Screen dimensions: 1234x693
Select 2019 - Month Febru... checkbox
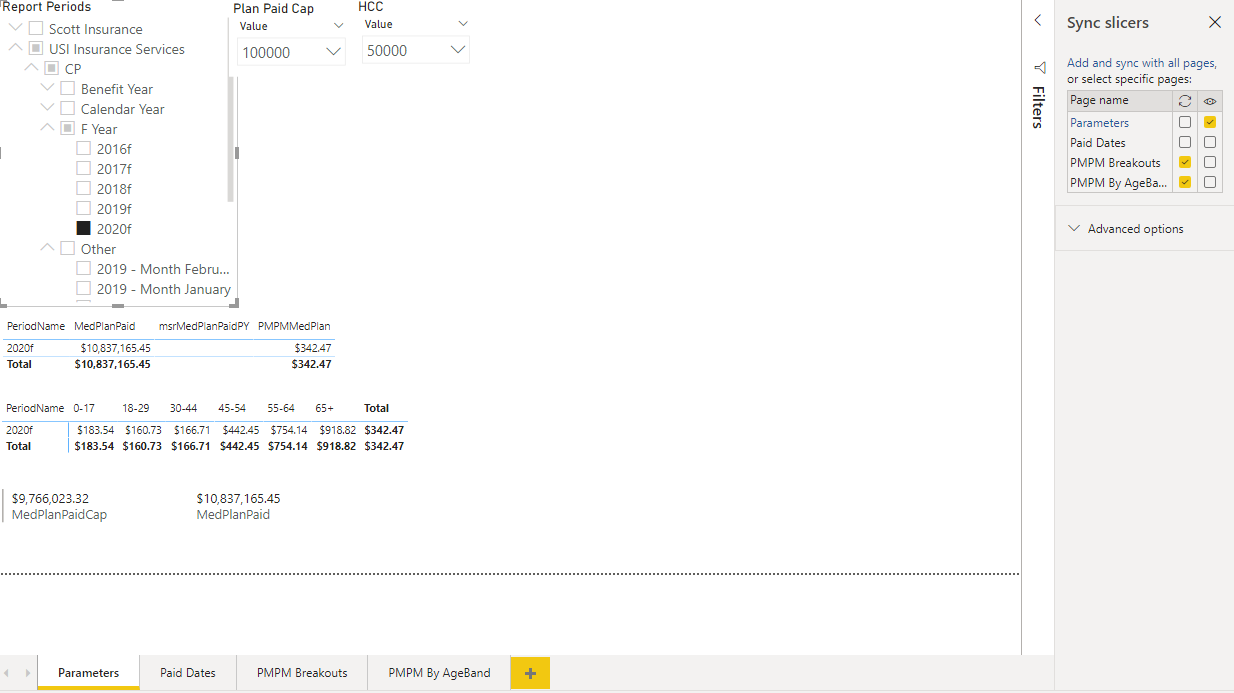coord(84,268)
